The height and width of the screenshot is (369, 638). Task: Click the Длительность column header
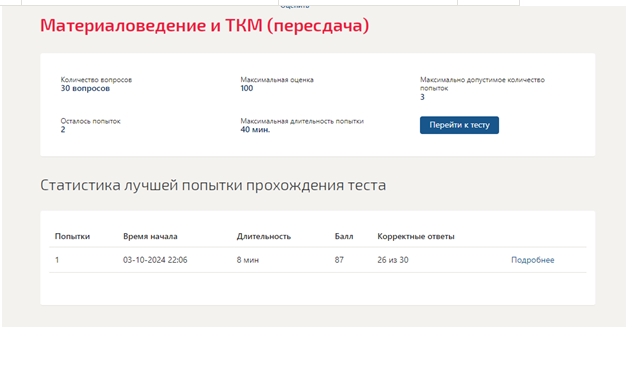point(264,236)
